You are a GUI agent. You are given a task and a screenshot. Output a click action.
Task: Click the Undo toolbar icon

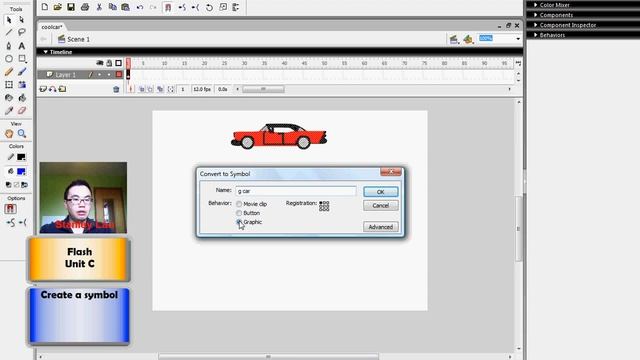pos(140,7)
